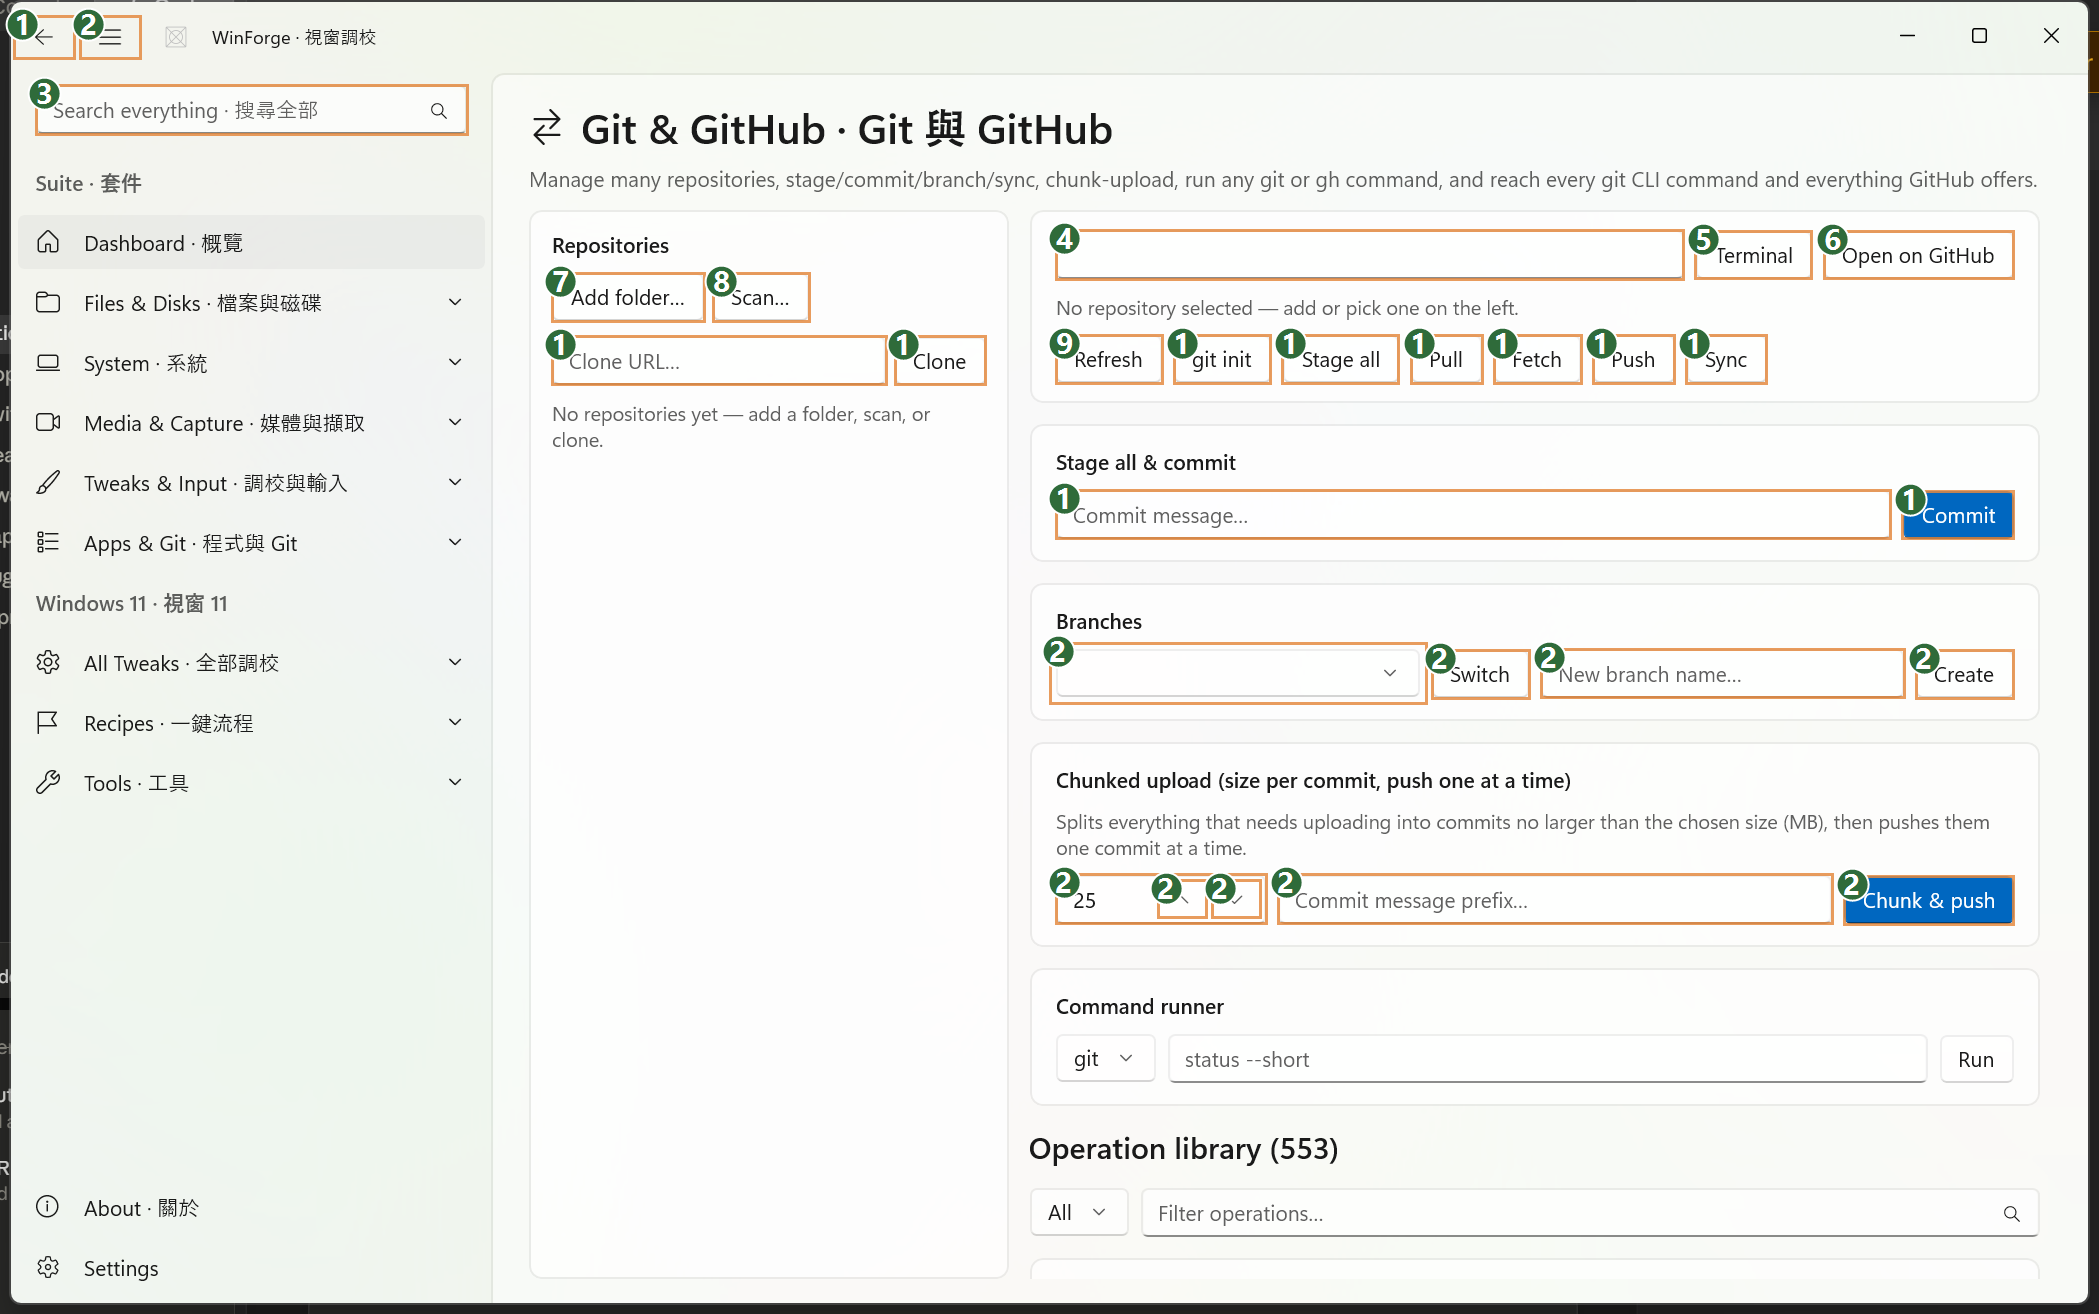Click the Fetch button
The width and height of the screenshot is (2099, 1314).
(x=1537, y=359)
